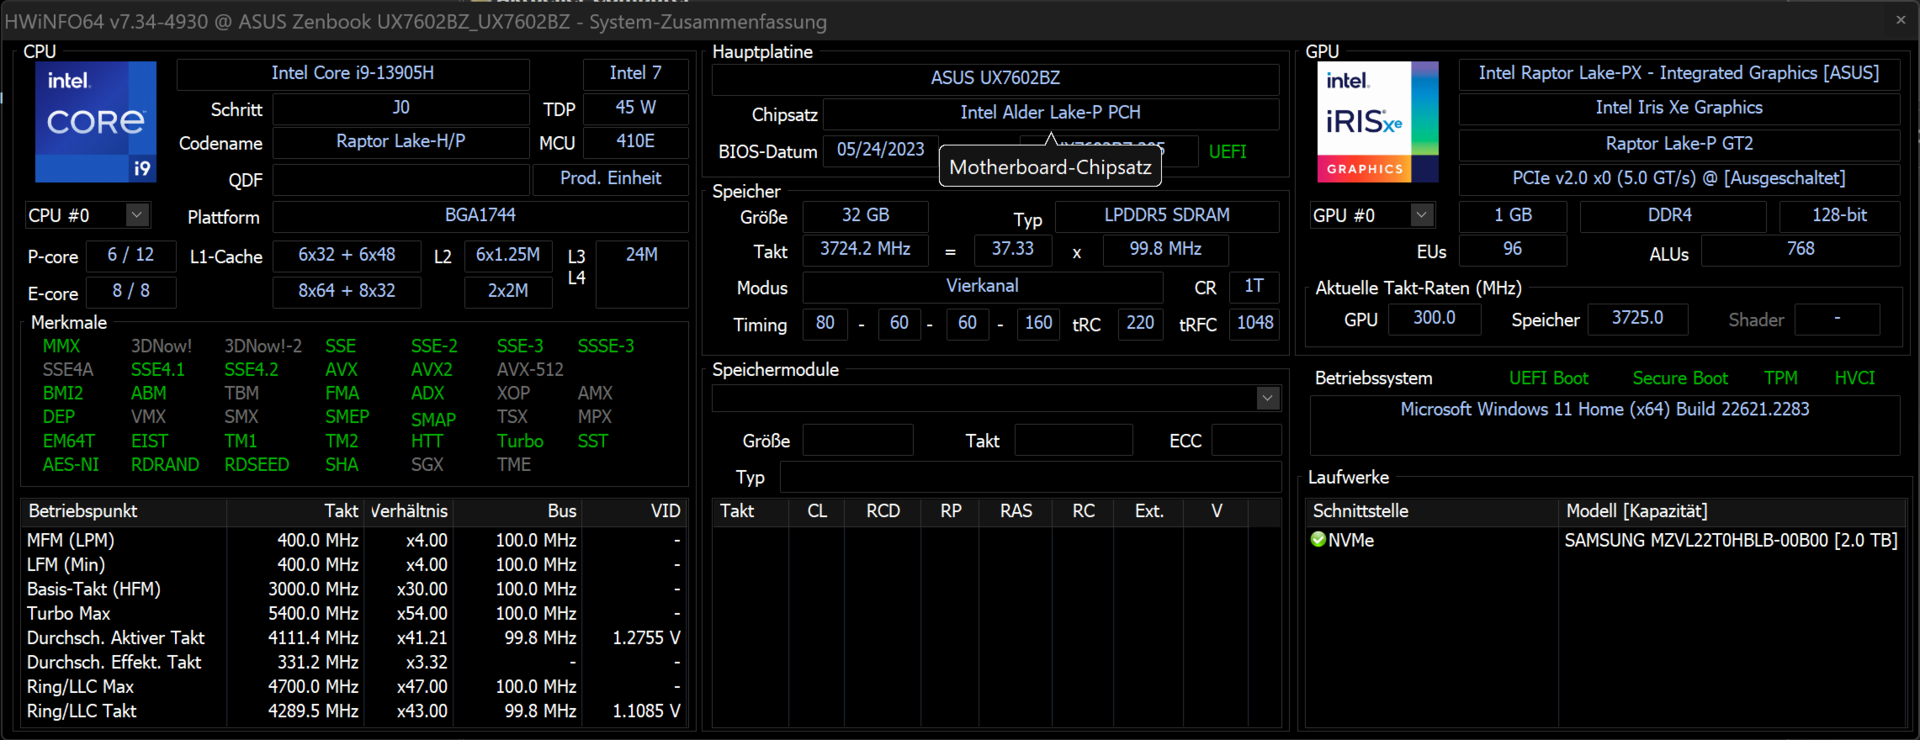Click the CL column header in module timings
This screenshot has height=740, width=1920.
(817, 511)
